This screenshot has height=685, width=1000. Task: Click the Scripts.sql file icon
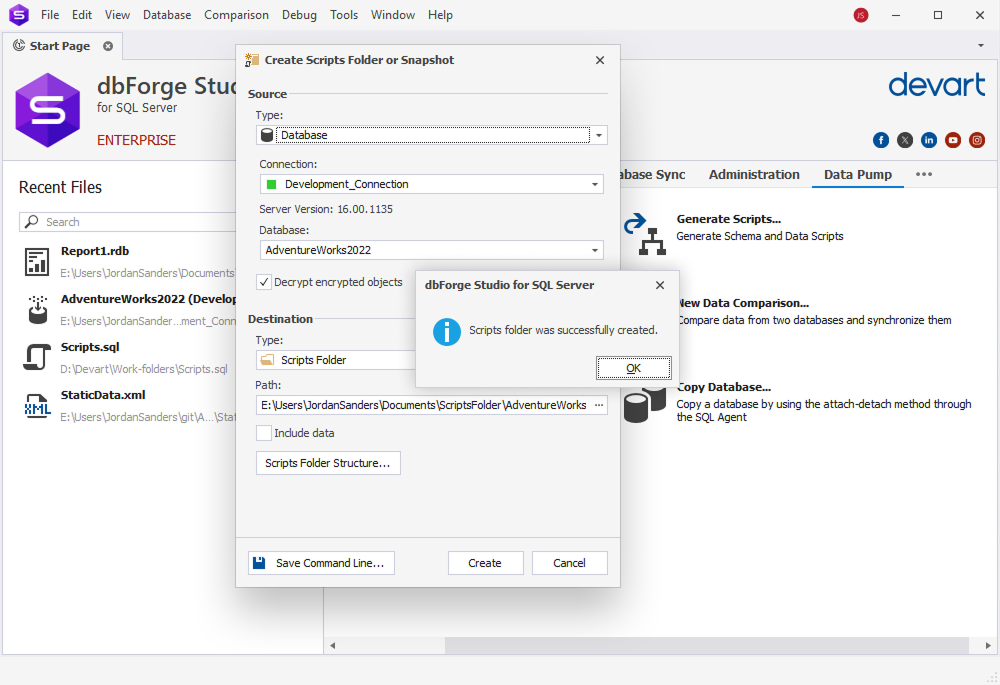coord(37,358)
